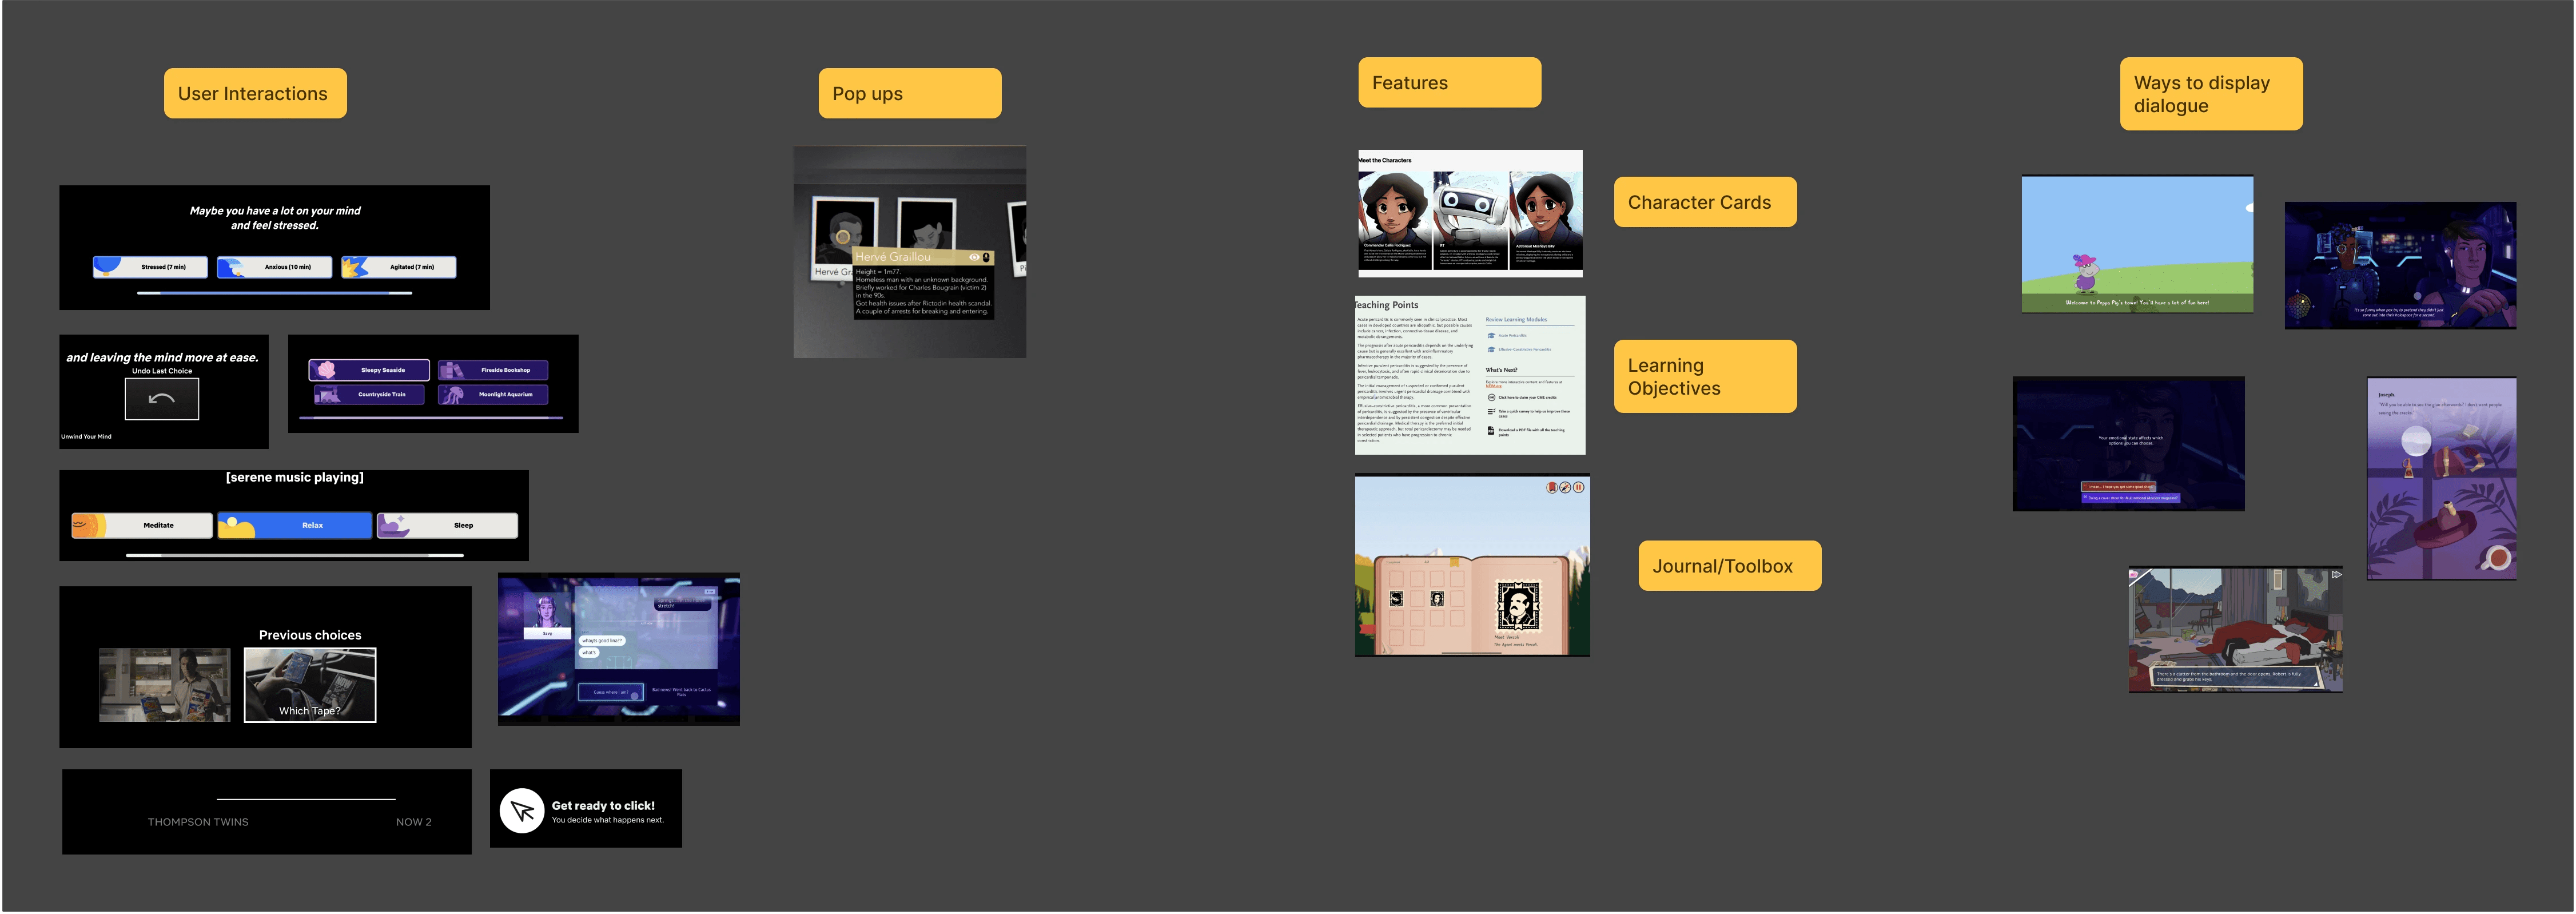This screenshot has height=914, width=2576.
Task: Click the red bookmark icon above the journal
Action: pyautogui.click(x=1552, y=487)
